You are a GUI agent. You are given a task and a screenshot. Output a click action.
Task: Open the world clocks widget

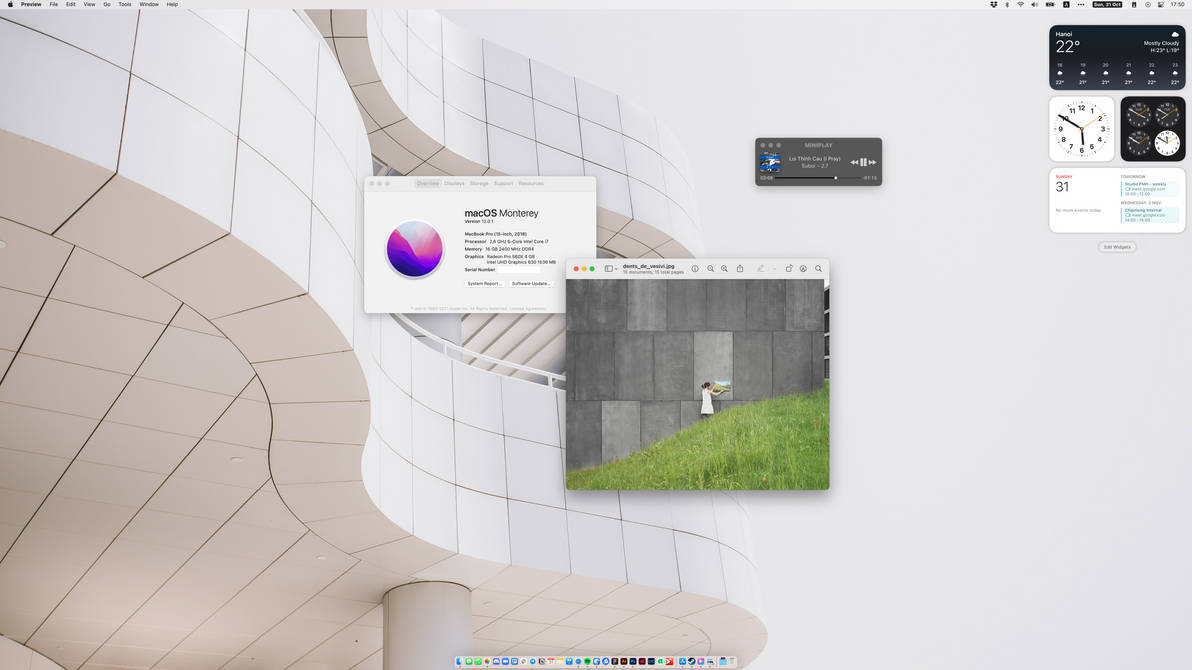coord(1152,129)
